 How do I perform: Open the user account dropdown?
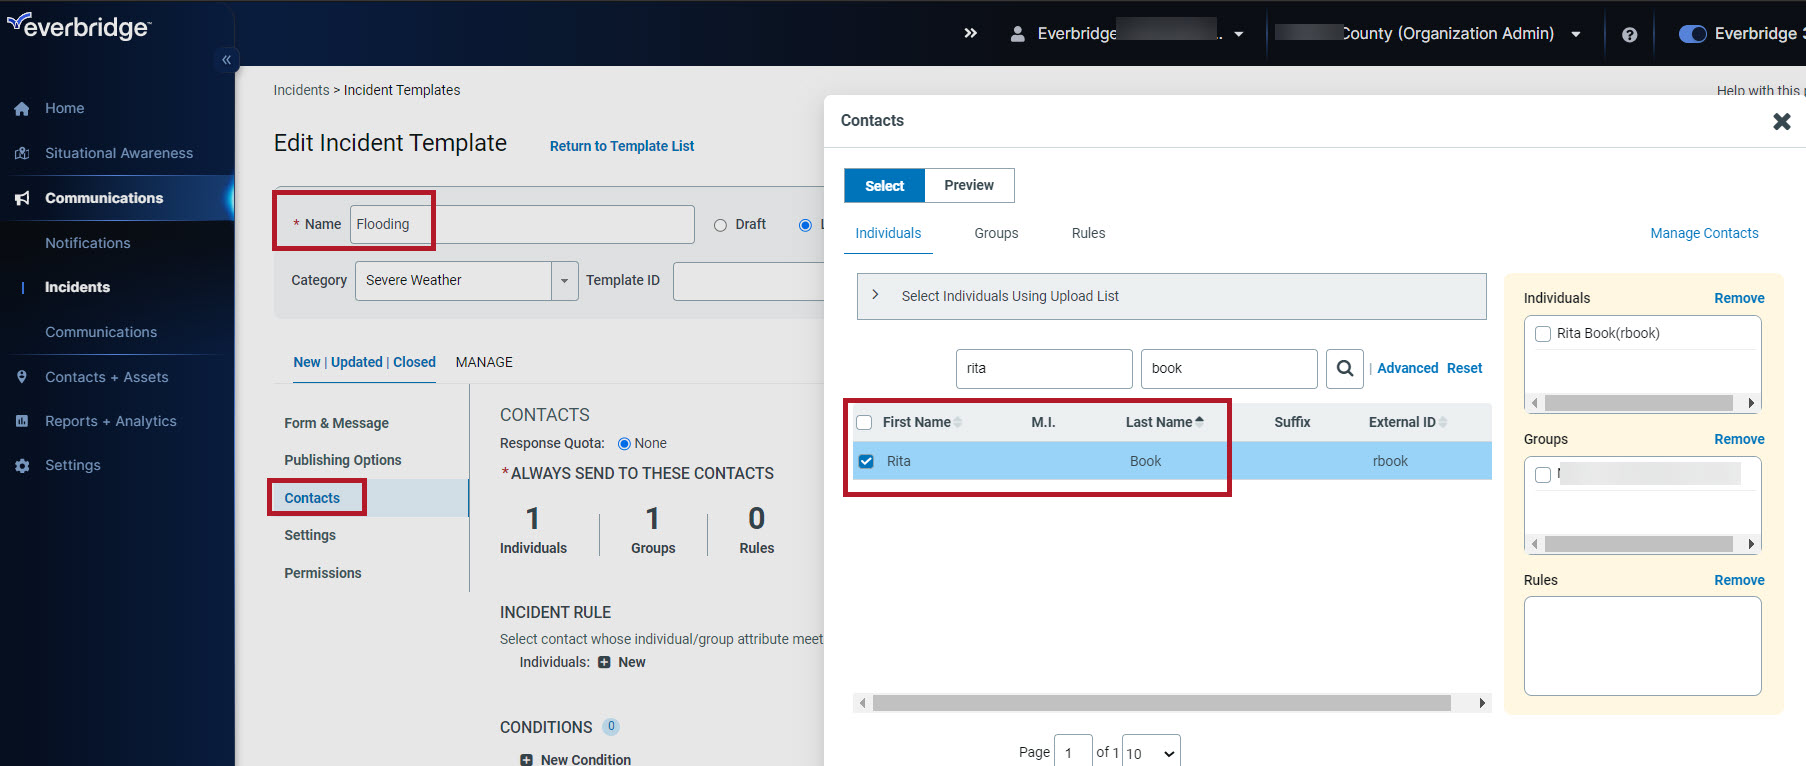click(1239, 34)
